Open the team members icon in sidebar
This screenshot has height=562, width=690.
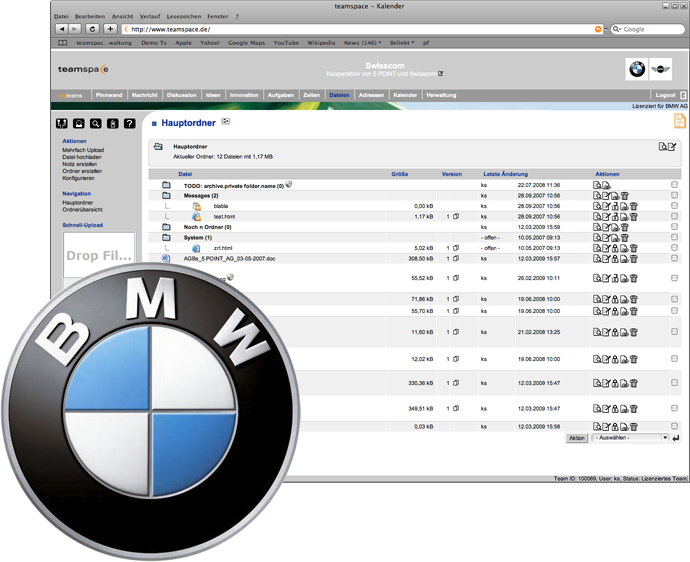click(62, 124)
